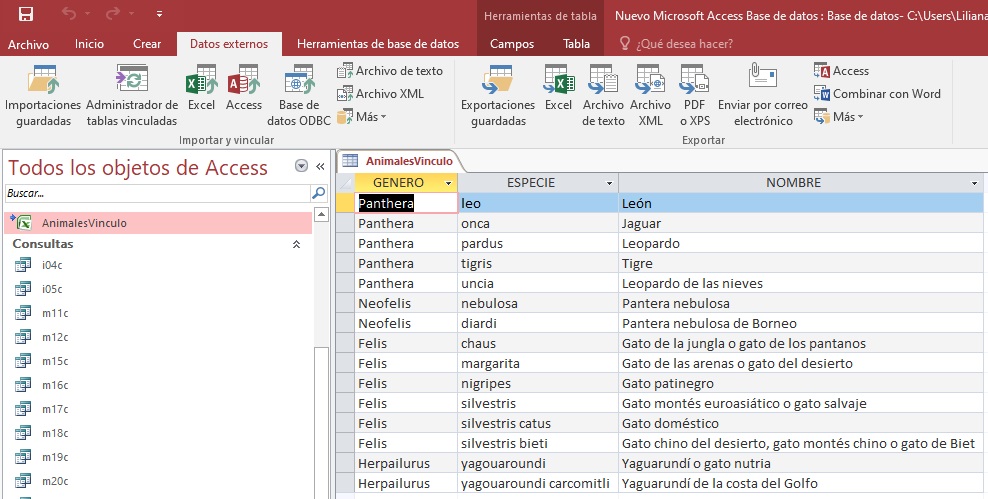Viewport: 988px width, 499px height.
Task: Choose Enviar por correo electrónico
Action: coord(762,96)
